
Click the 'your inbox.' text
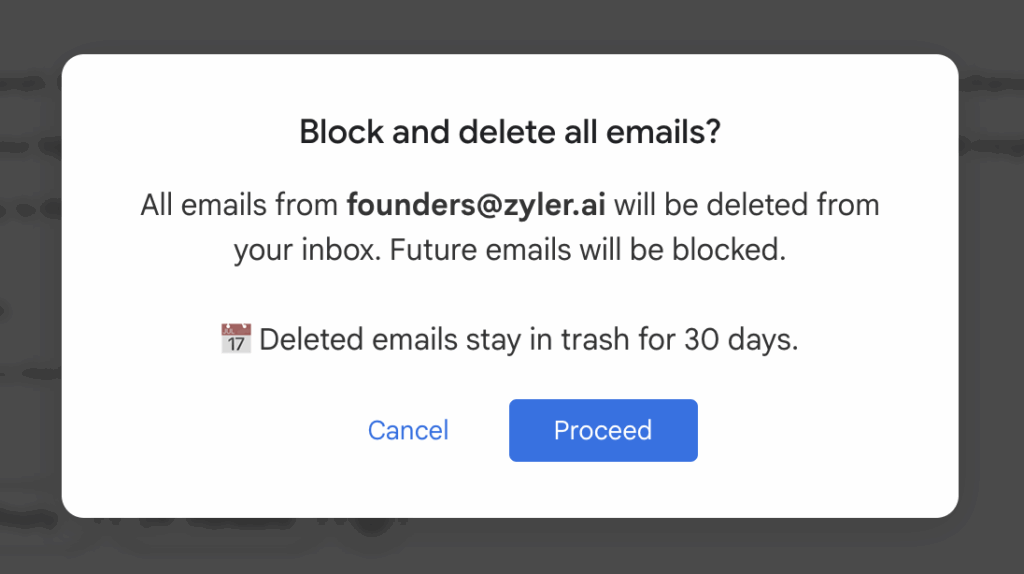pos(308,250)
